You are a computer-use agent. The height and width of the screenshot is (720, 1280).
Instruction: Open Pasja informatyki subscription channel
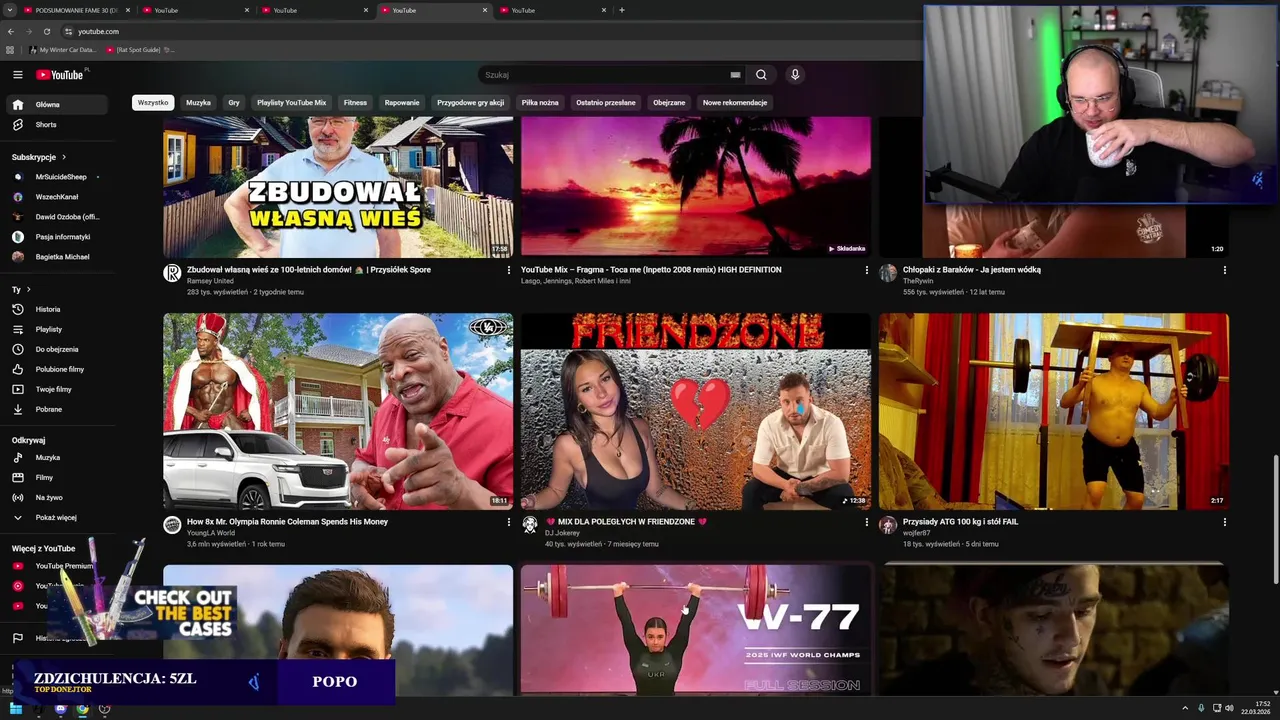60,237
